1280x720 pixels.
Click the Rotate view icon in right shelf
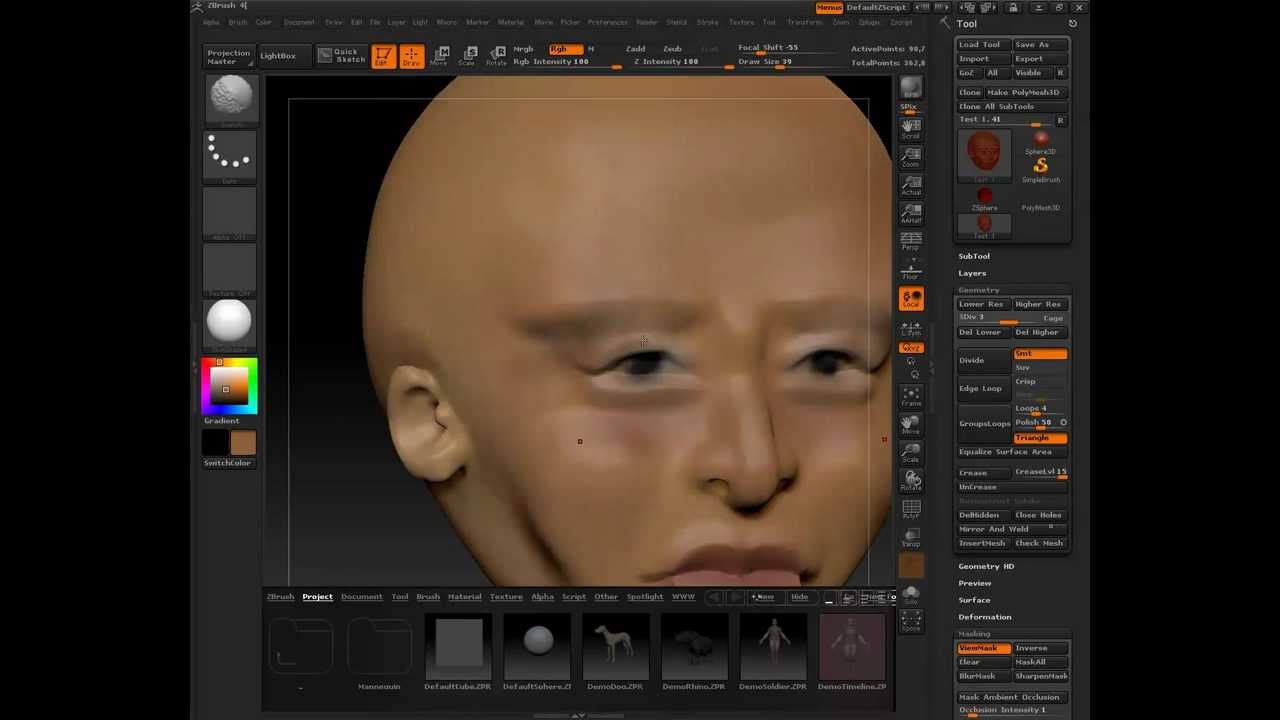pyautogui.click(x=911, y=481)
